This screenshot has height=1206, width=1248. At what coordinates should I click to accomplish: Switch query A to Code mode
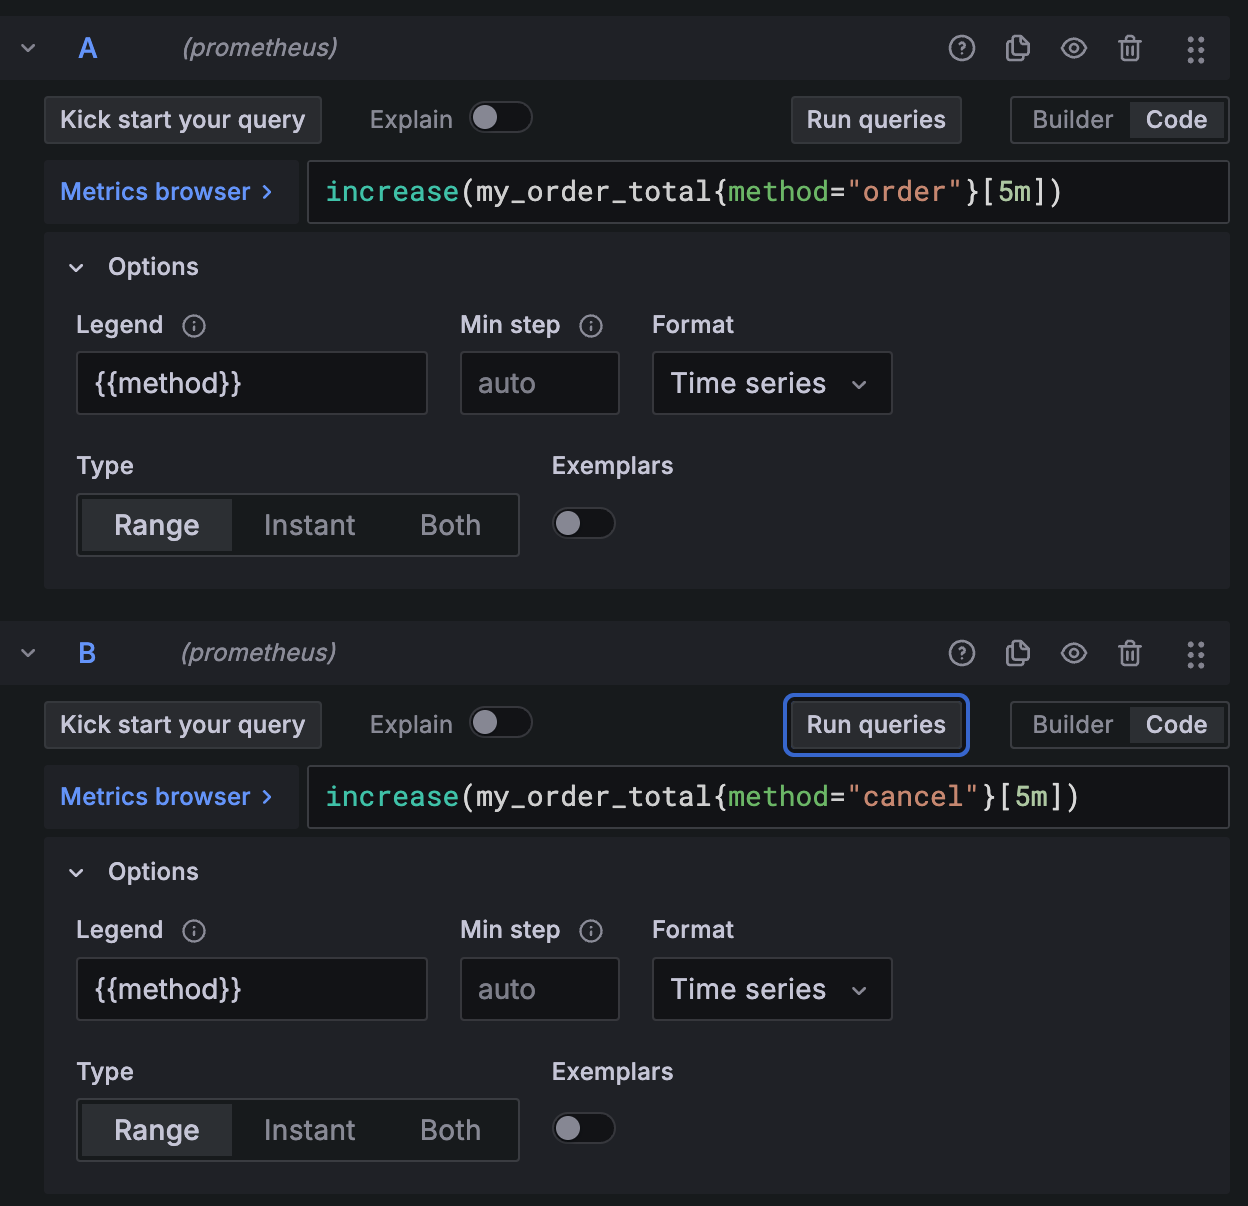coord(1177,120)
